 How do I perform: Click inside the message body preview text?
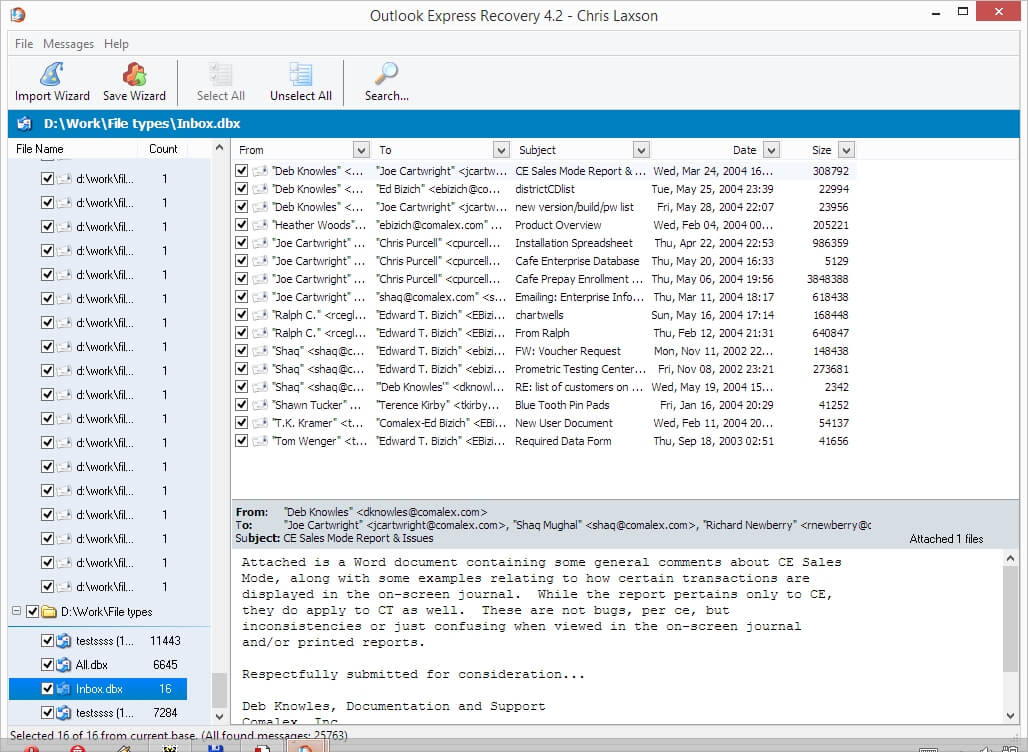tap(616, 636)
